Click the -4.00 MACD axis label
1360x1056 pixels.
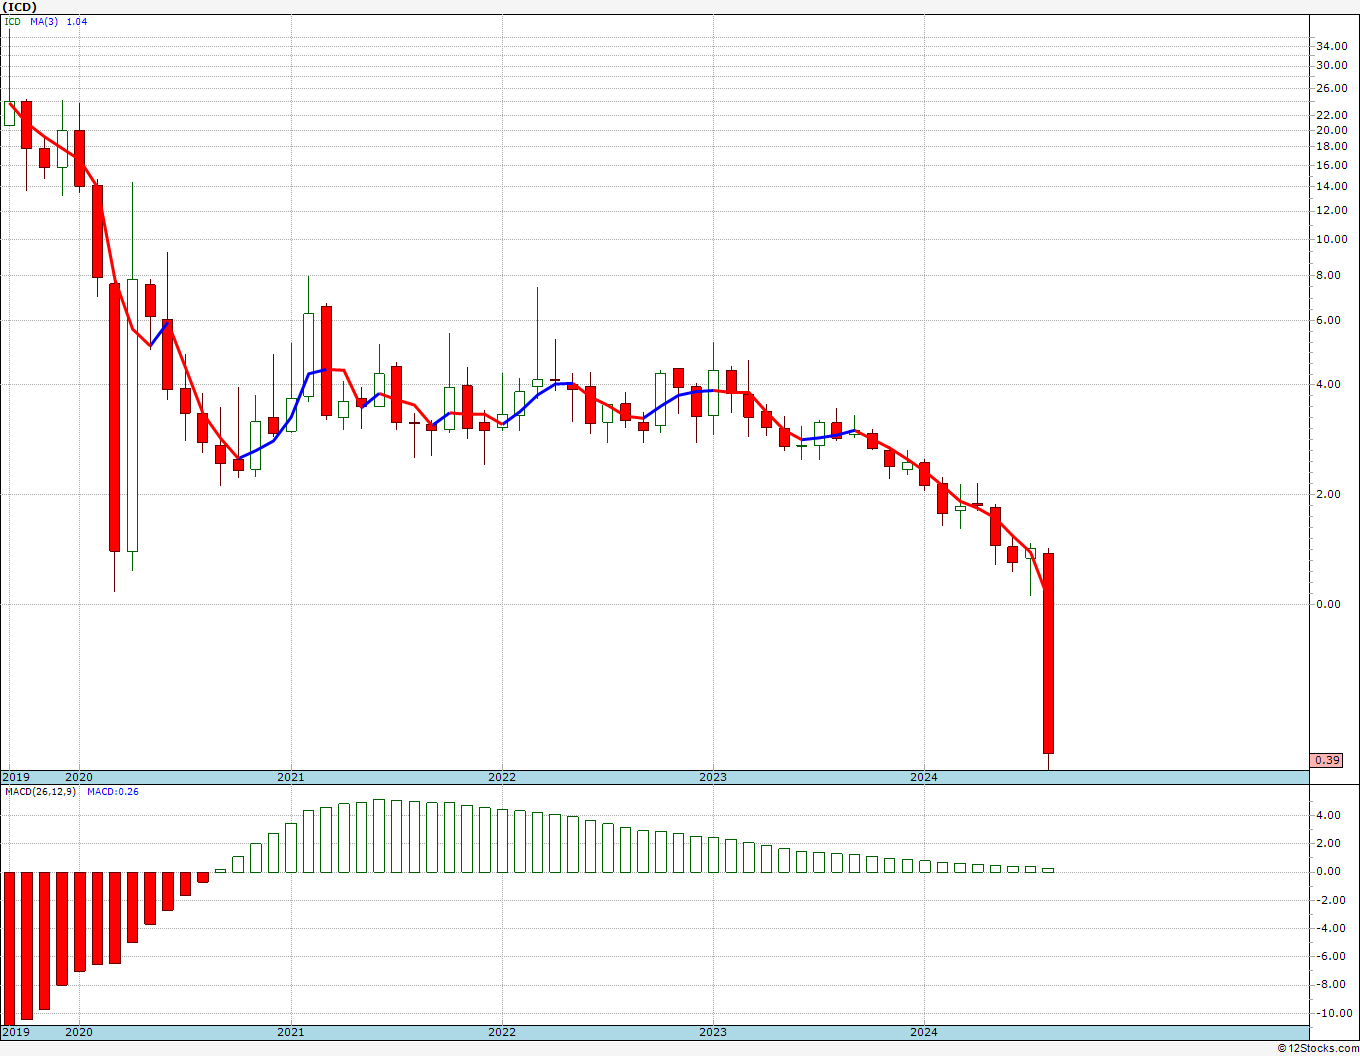(1331, 928)
